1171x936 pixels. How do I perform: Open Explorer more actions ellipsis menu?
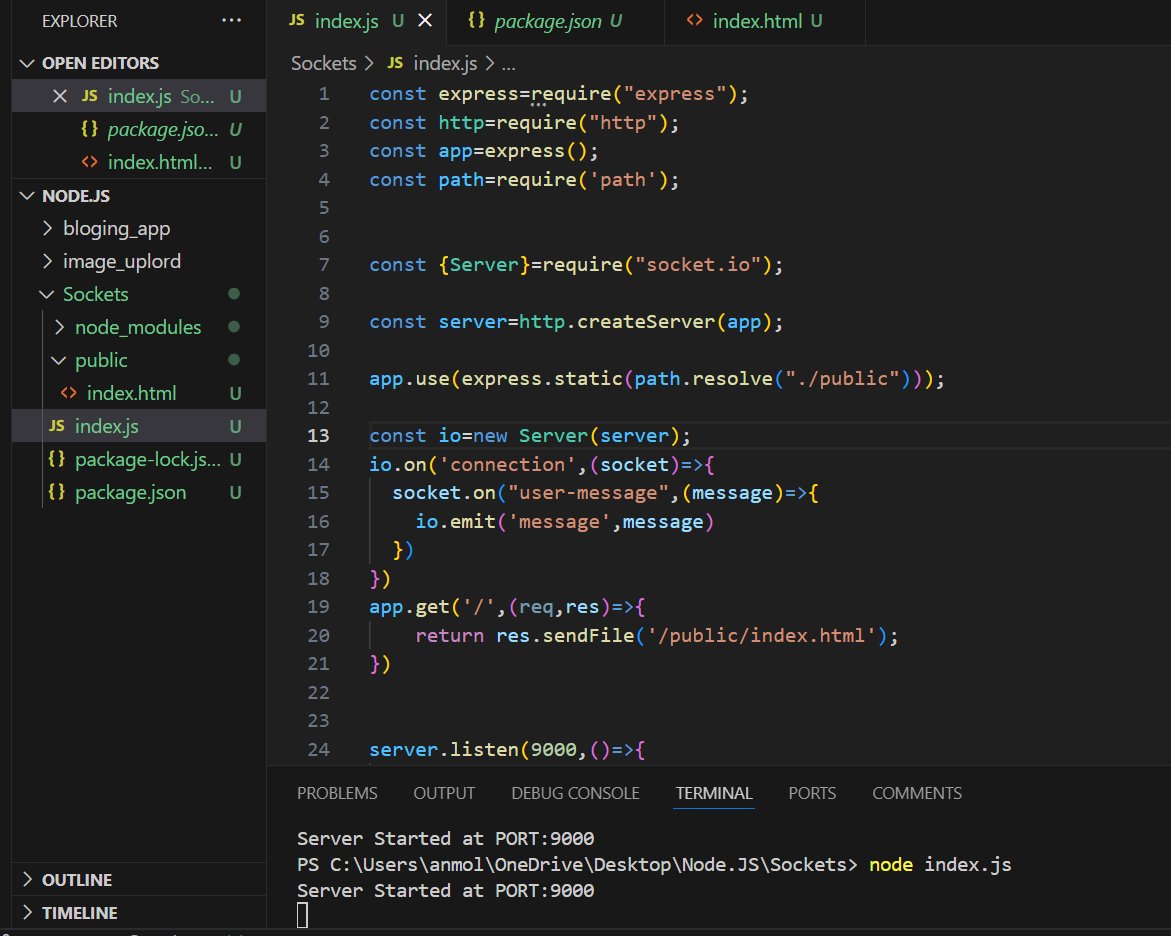coord(232,21)
